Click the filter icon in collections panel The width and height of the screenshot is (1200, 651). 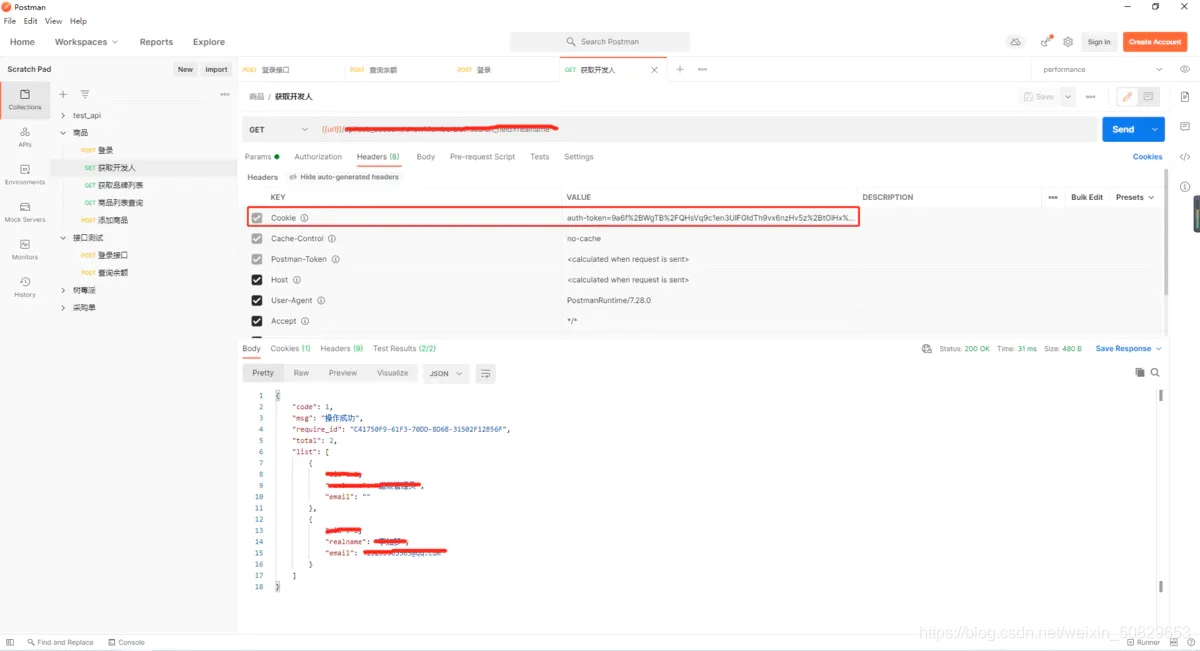pyautogui.click(x=85, y=94)
